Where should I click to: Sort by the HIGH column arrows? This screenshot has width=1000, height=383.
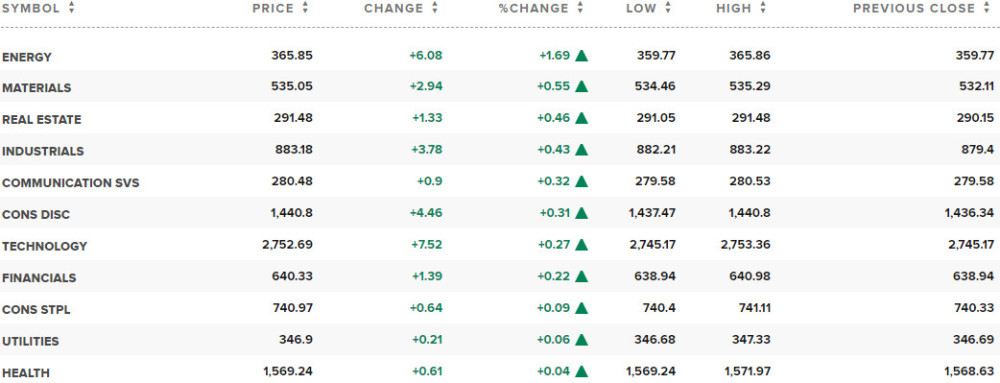pyautogui.click(x=763, y=8)
